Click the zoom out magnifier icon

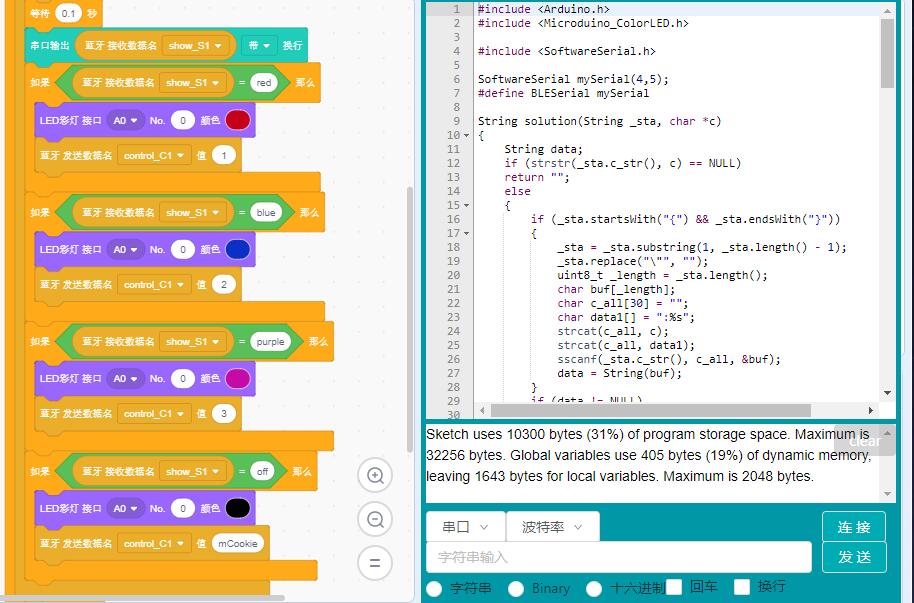[375, 519]
